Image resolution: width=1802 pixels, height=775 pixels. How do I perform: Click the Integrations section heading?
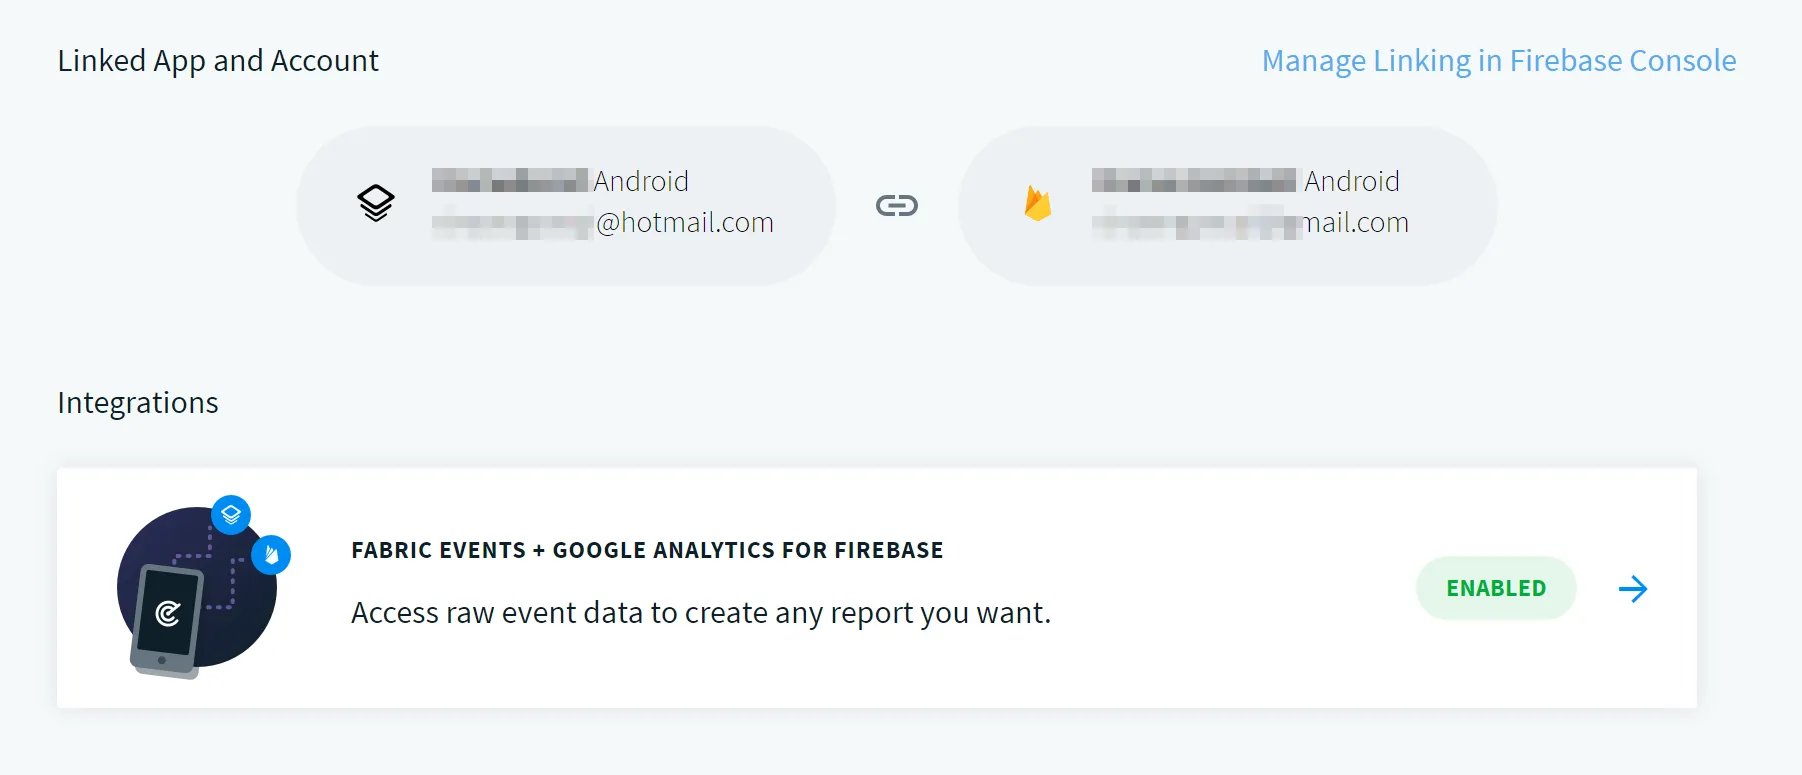pos(138,403)
